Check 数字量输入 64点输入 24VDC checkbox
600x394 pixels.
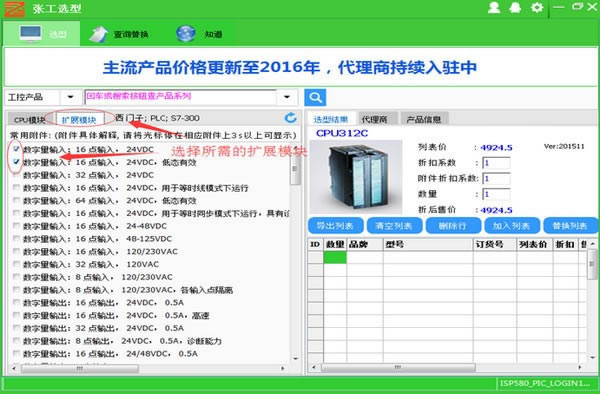tap(16, 200)
